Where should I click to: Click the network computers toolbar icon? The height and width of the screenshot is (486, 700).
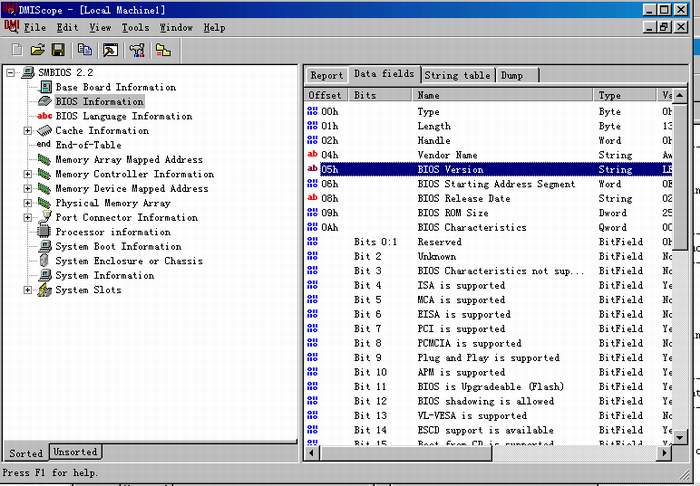pyautogui.click(x=137, y=50)
